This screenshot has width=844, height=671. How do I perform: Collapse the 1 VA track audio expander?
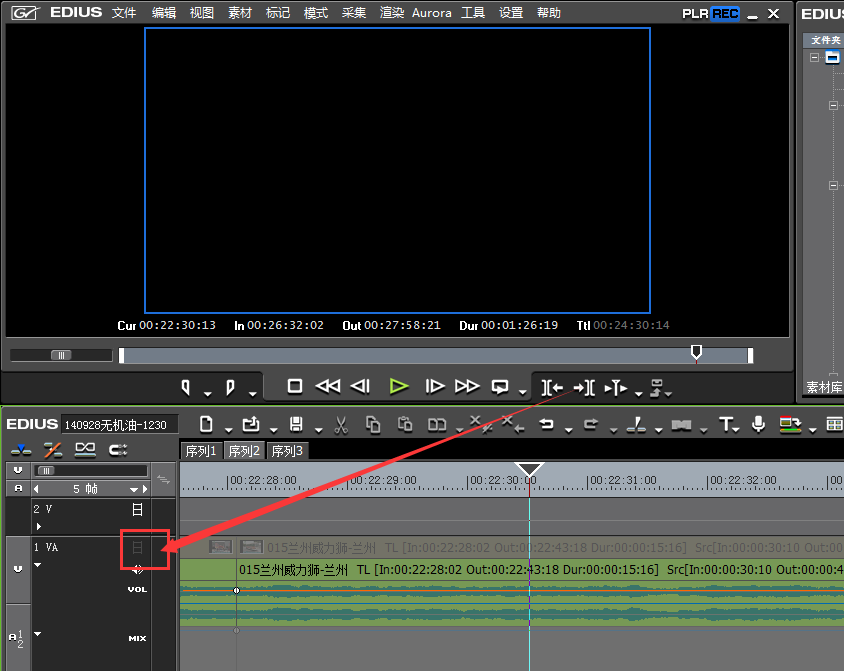pos(38,565)
